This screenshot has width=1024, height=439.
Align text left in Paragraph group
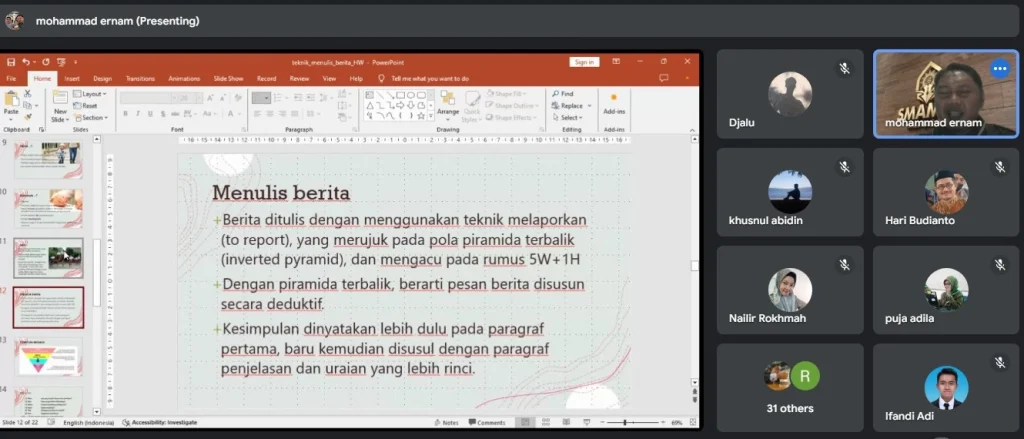[x=256, y=114]
